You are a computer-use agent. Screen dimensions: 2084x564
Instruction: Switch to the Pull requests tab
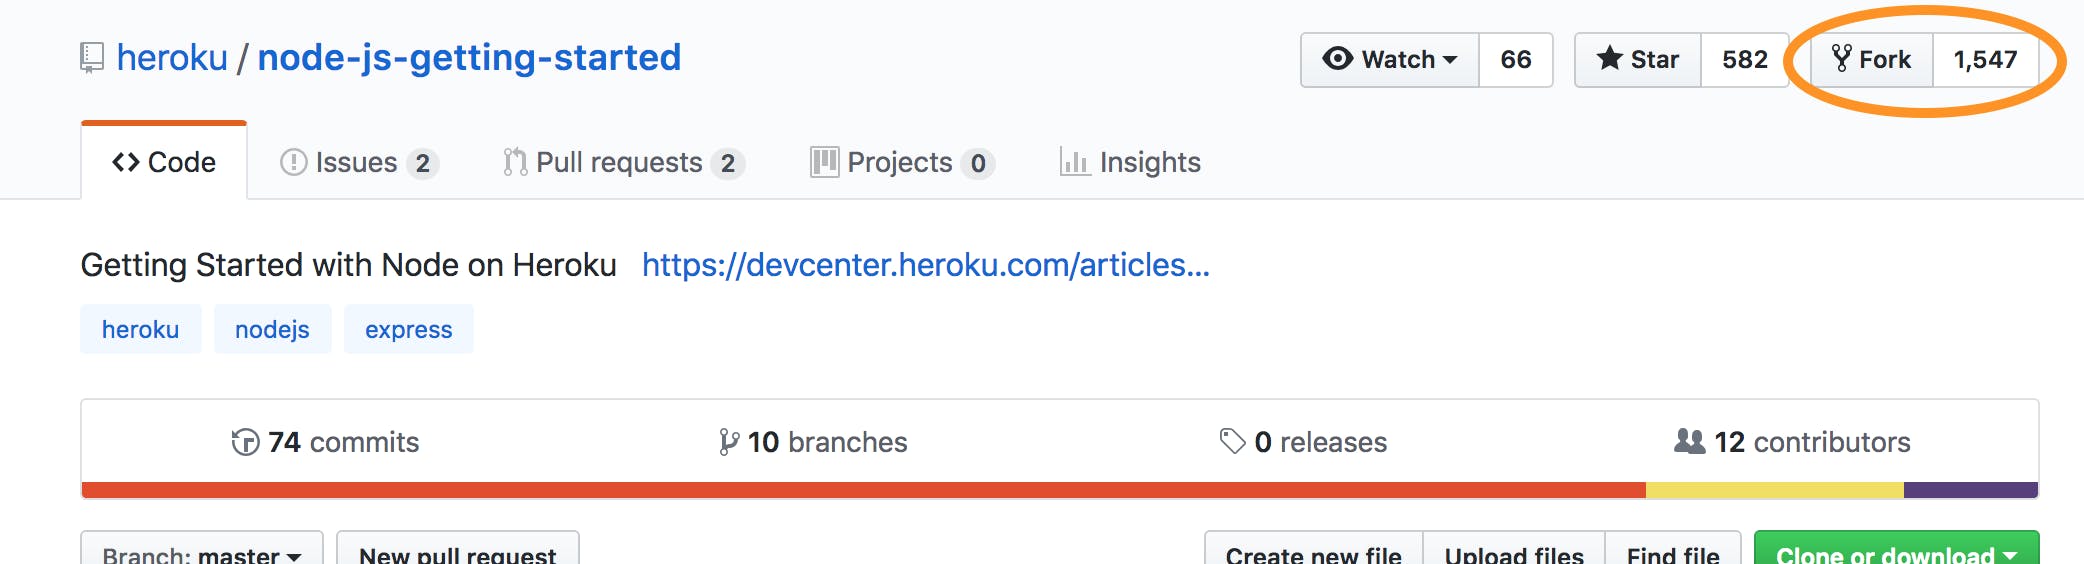pyautogui.click(x=623, y=162)
